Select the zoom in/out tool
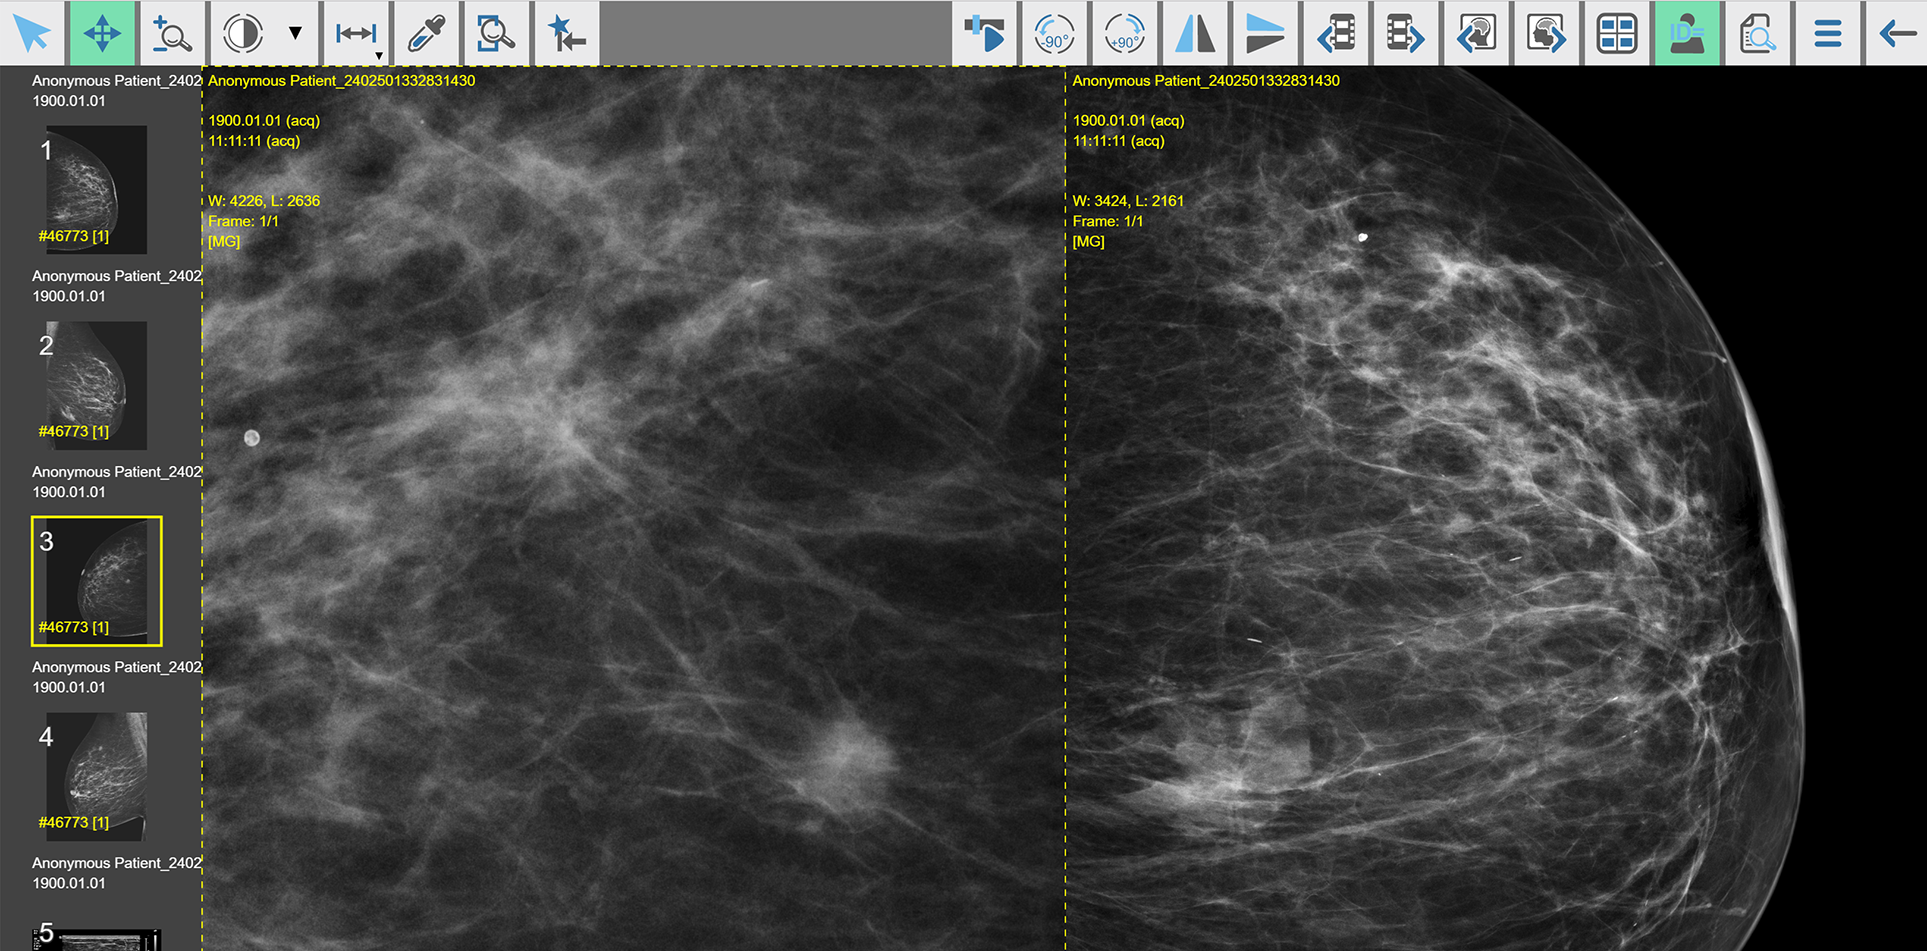The image size is (1927, 951). 172,33
